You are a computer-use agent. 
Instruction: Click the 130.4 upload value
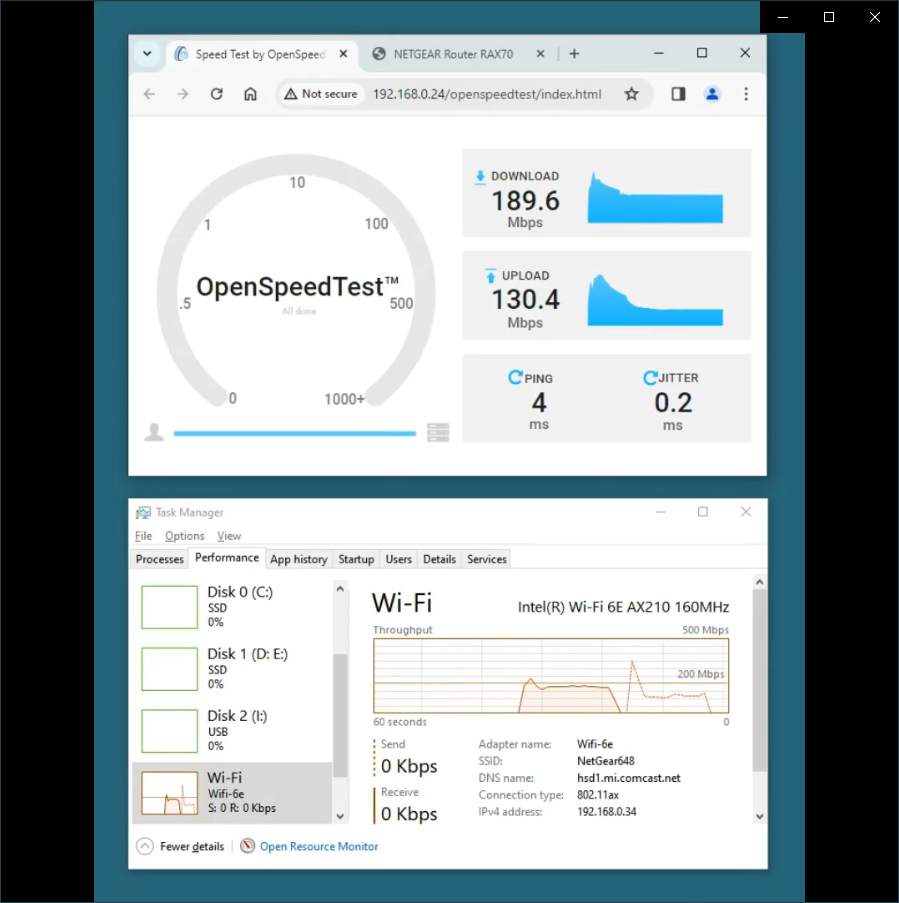(x=525, y=299)
